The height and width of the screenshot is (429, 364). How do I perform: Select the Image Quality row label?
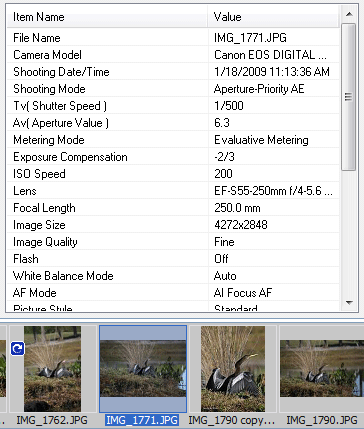pos(45,242)
